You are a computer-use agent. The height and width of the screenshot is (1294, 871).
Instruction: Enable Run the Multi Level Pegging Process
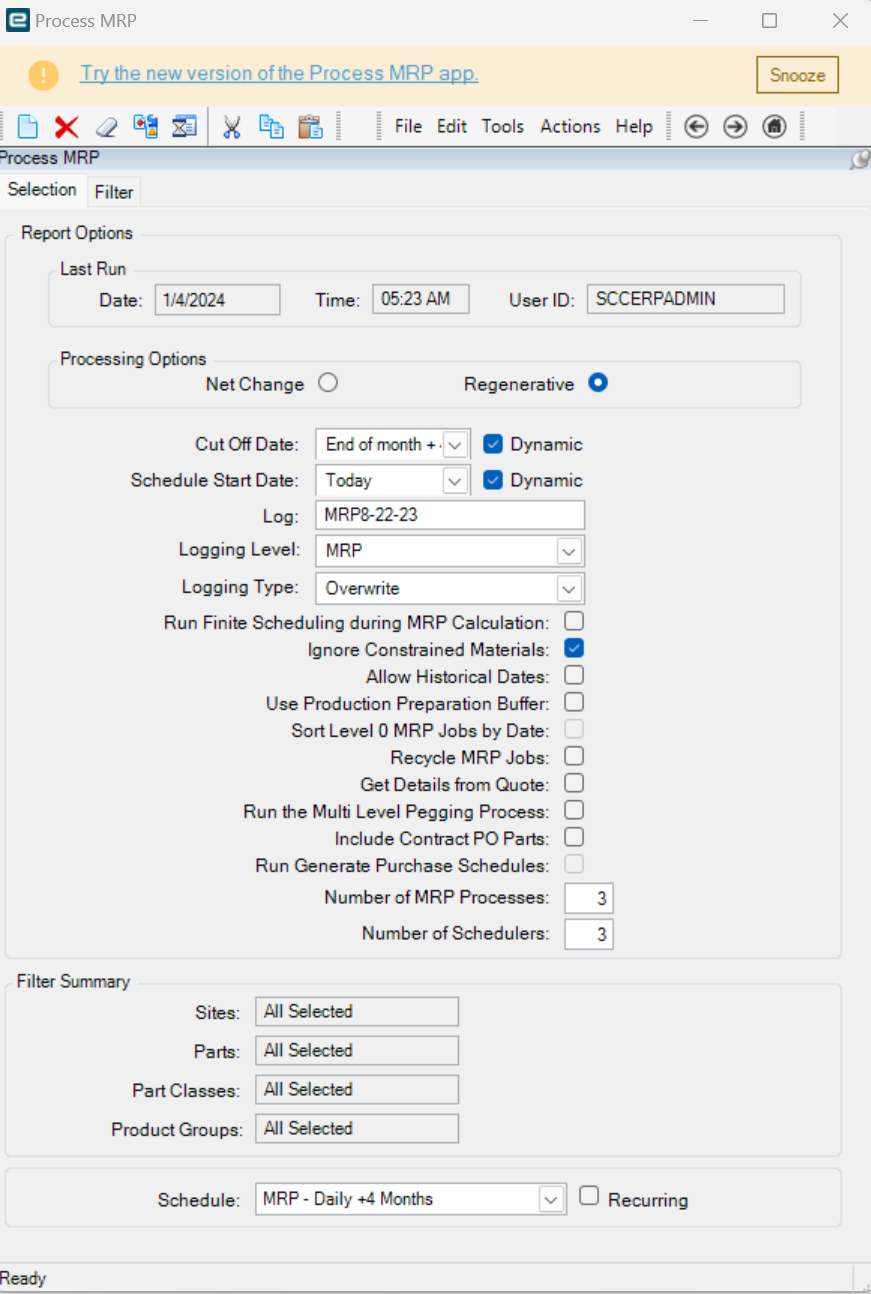(574, 810)
